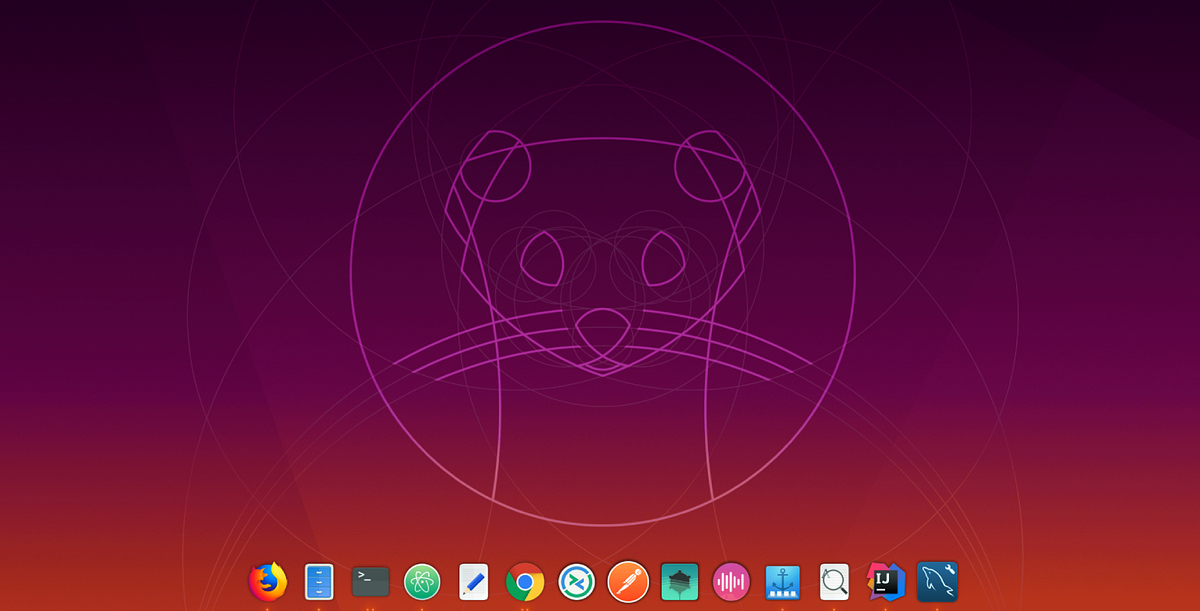Open Firefox from the dock

tap(268, 581)
